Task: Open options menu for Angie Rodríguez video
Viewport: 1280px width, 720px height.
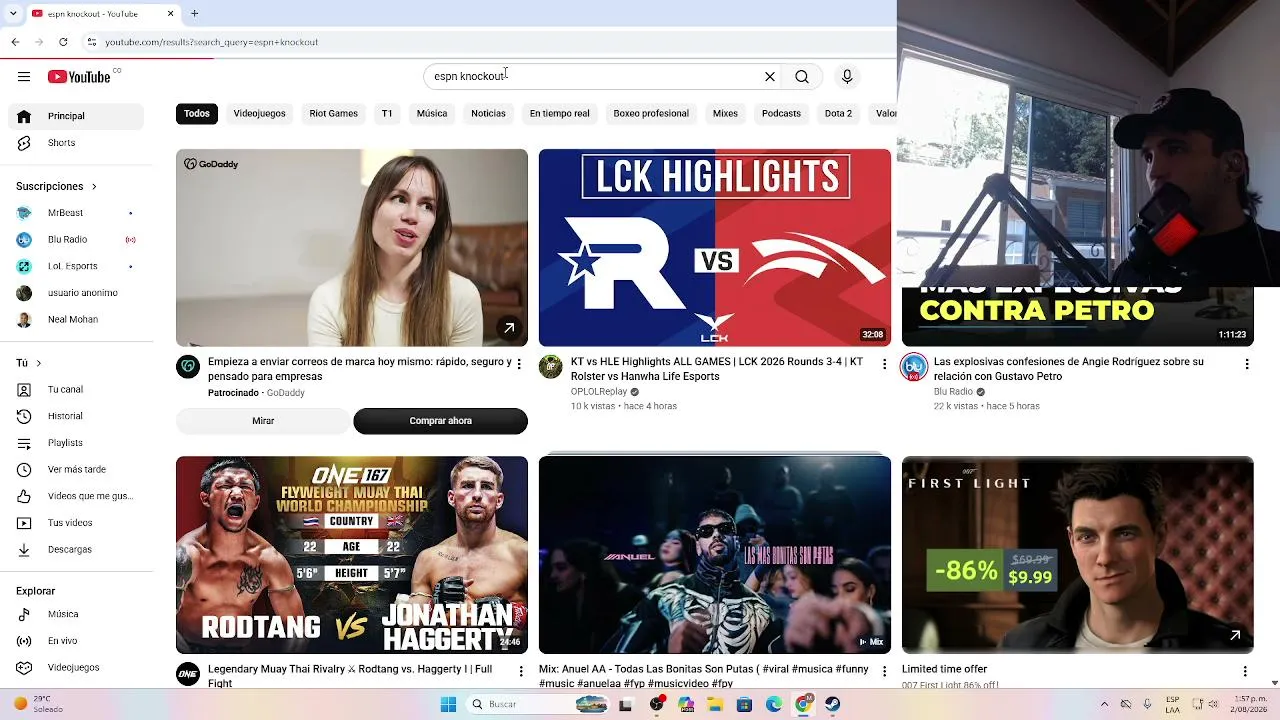Action: click(x=1246, y=364)
